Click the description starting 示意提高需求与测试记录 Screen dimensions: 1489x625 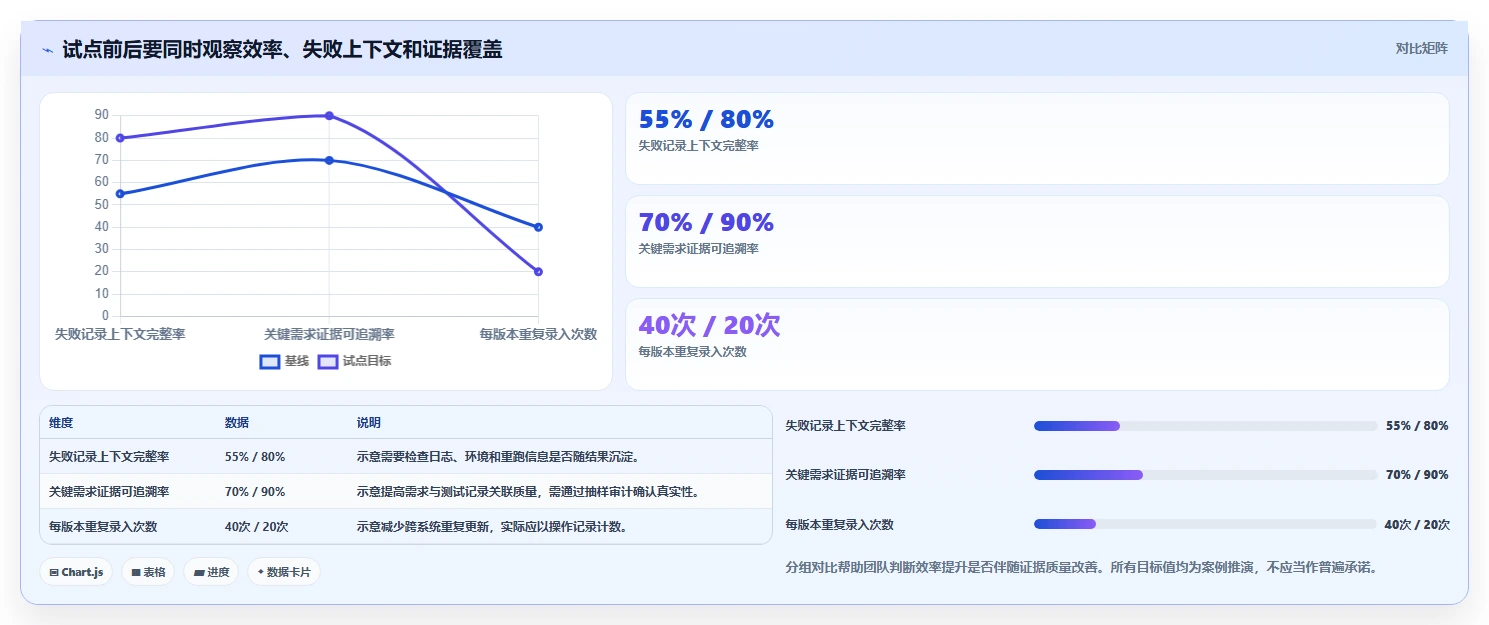pos(528,492)
